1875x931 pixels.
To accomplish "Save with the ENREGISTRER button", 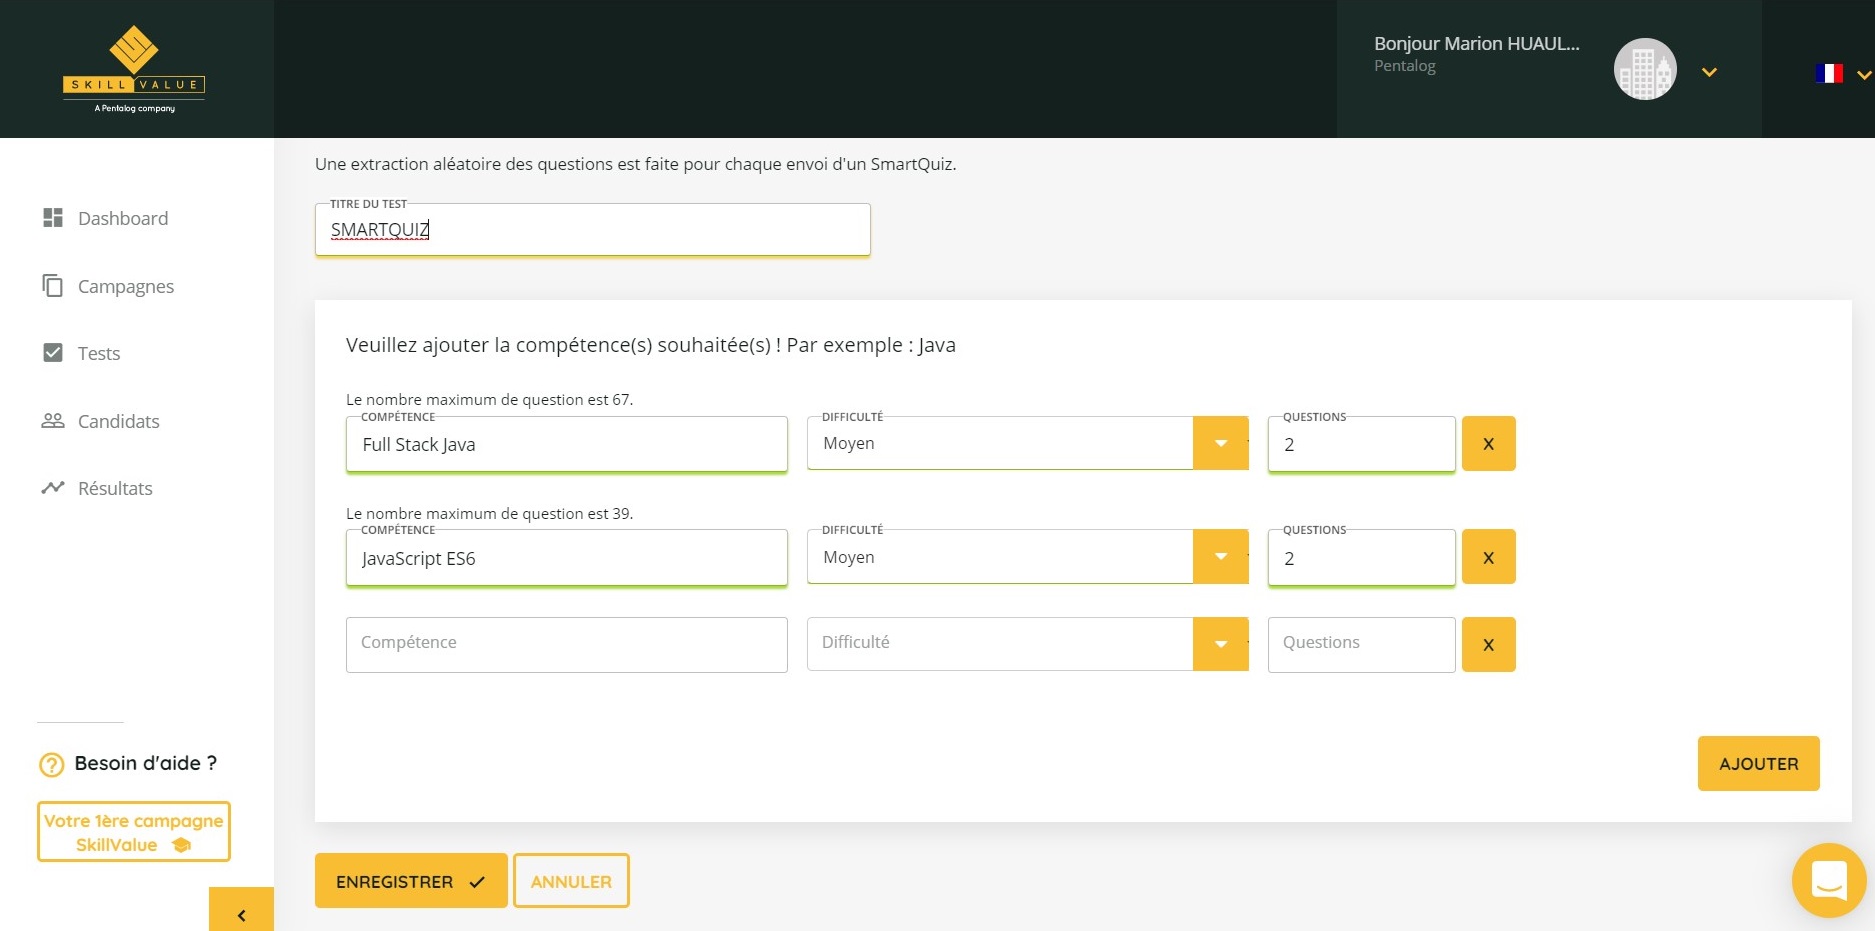I will point(410,881).
